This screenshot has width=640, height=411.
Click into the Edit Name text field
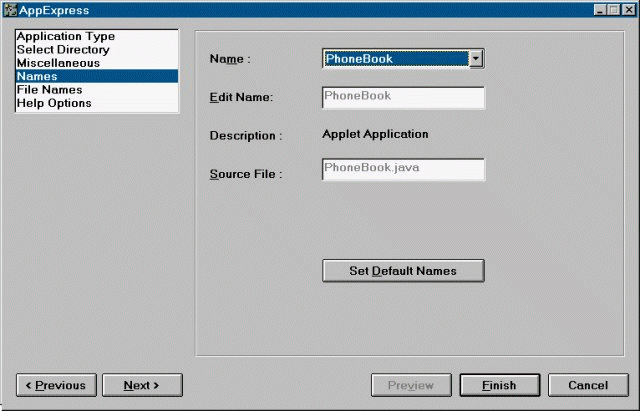coord(403,97)
